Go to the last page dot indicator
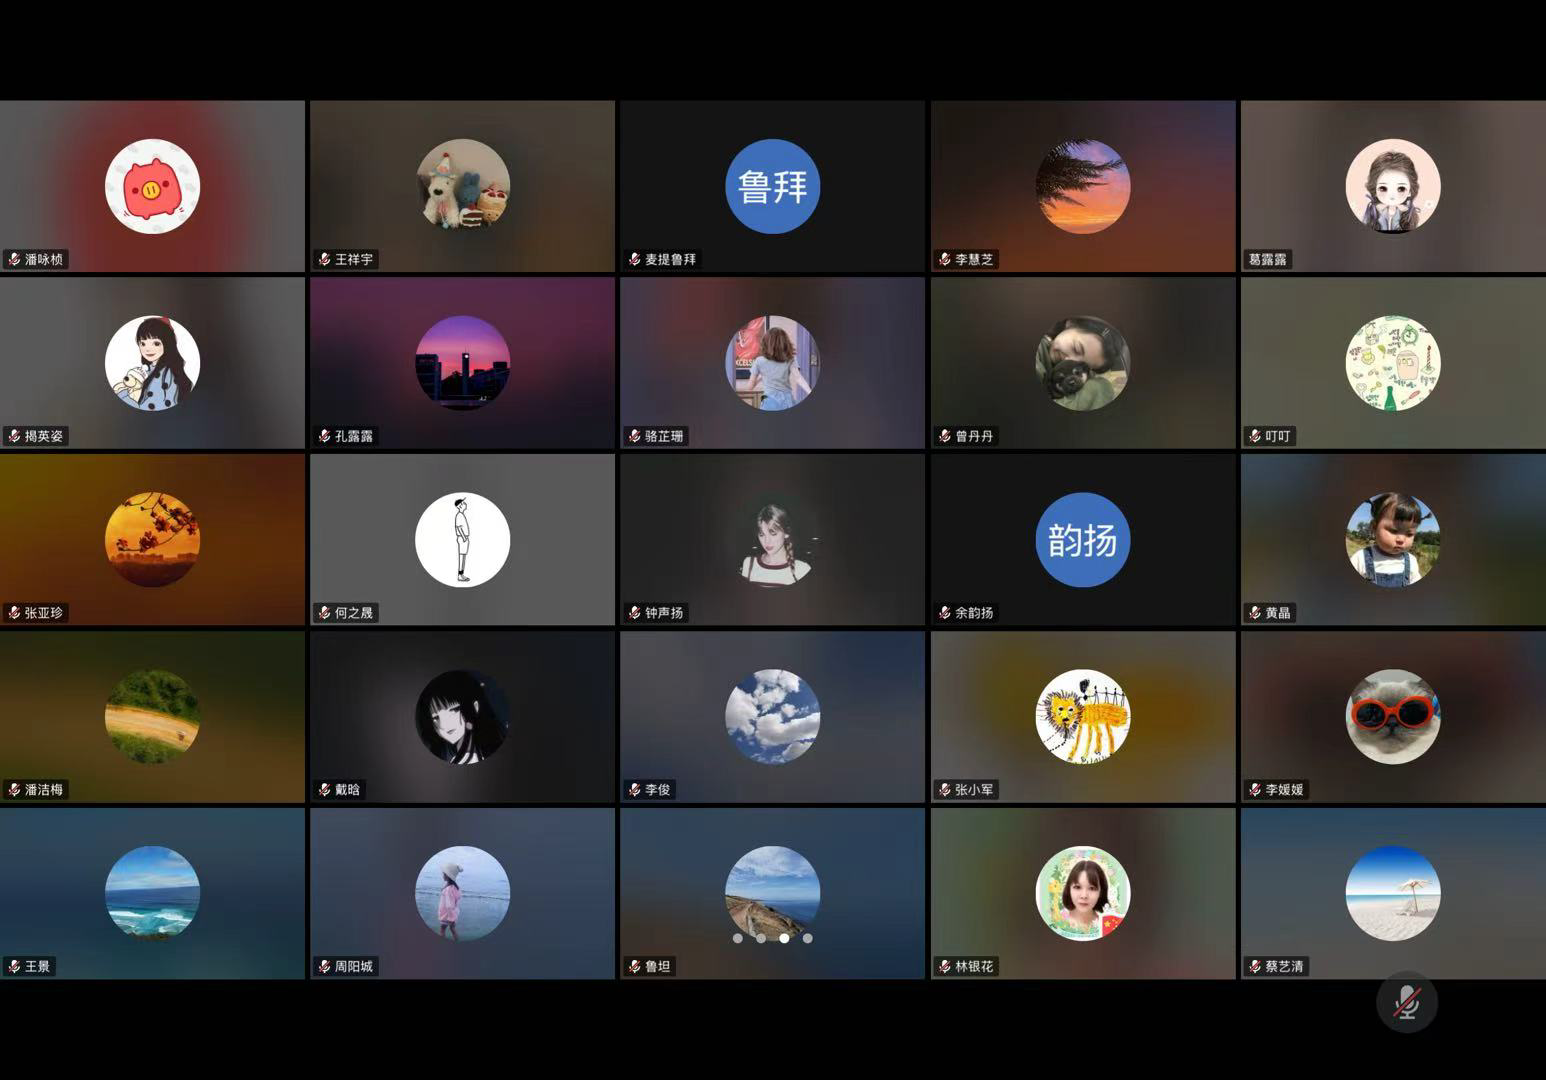1546x1080 pixels. [808, 938]
